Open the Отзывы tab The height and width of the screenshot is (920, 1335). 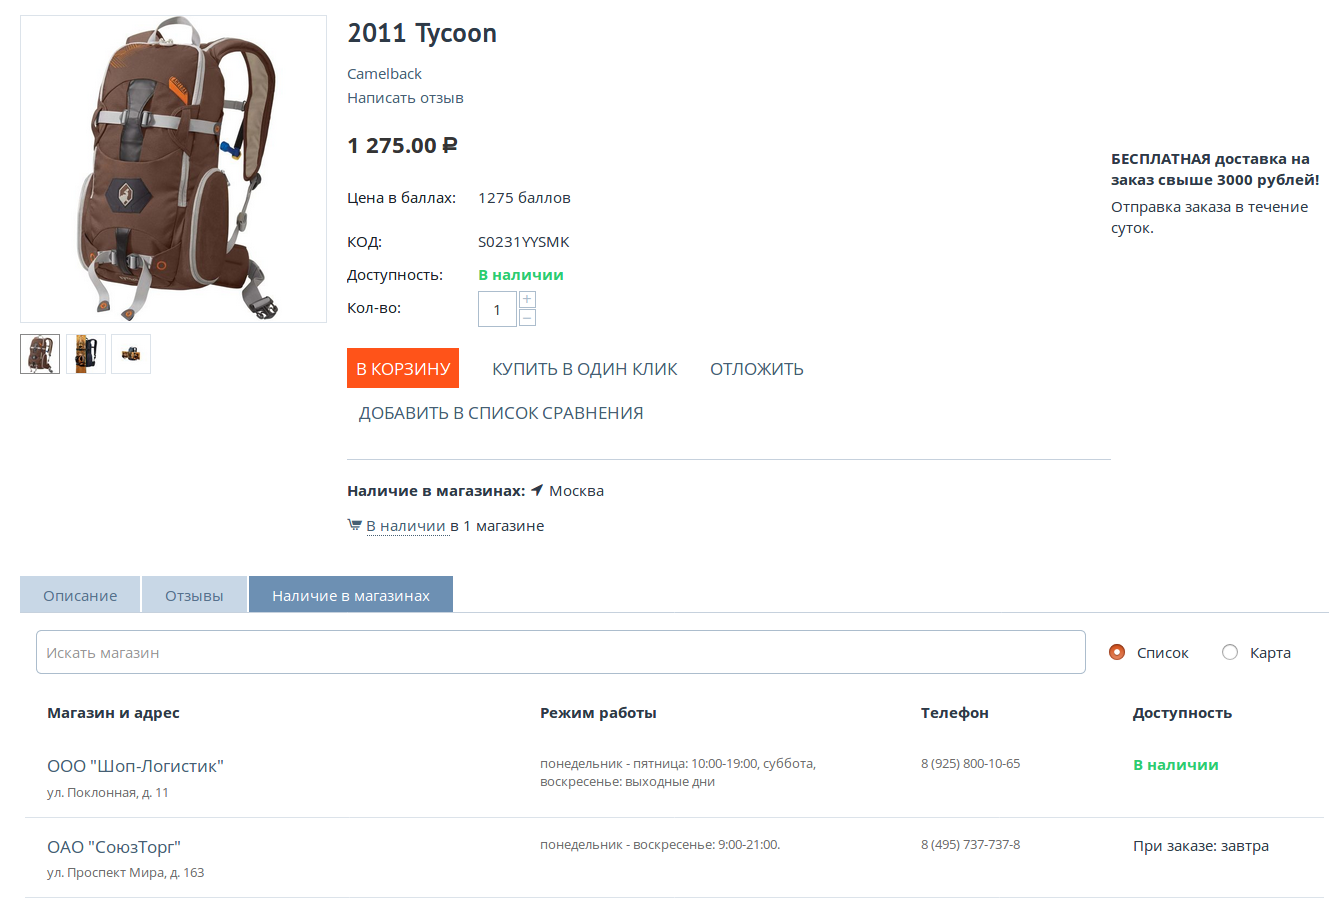click(194, 595)
